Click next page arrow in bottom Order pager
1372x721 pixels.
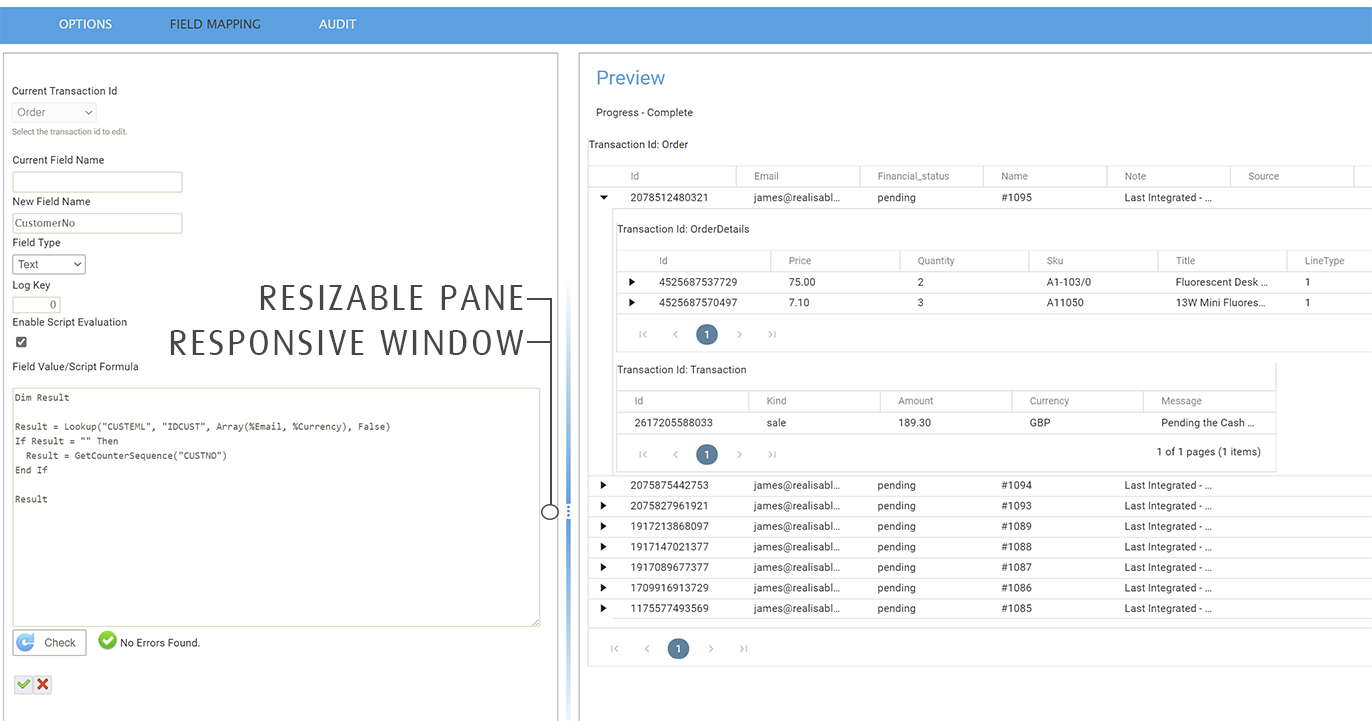(x=711, y=649)
